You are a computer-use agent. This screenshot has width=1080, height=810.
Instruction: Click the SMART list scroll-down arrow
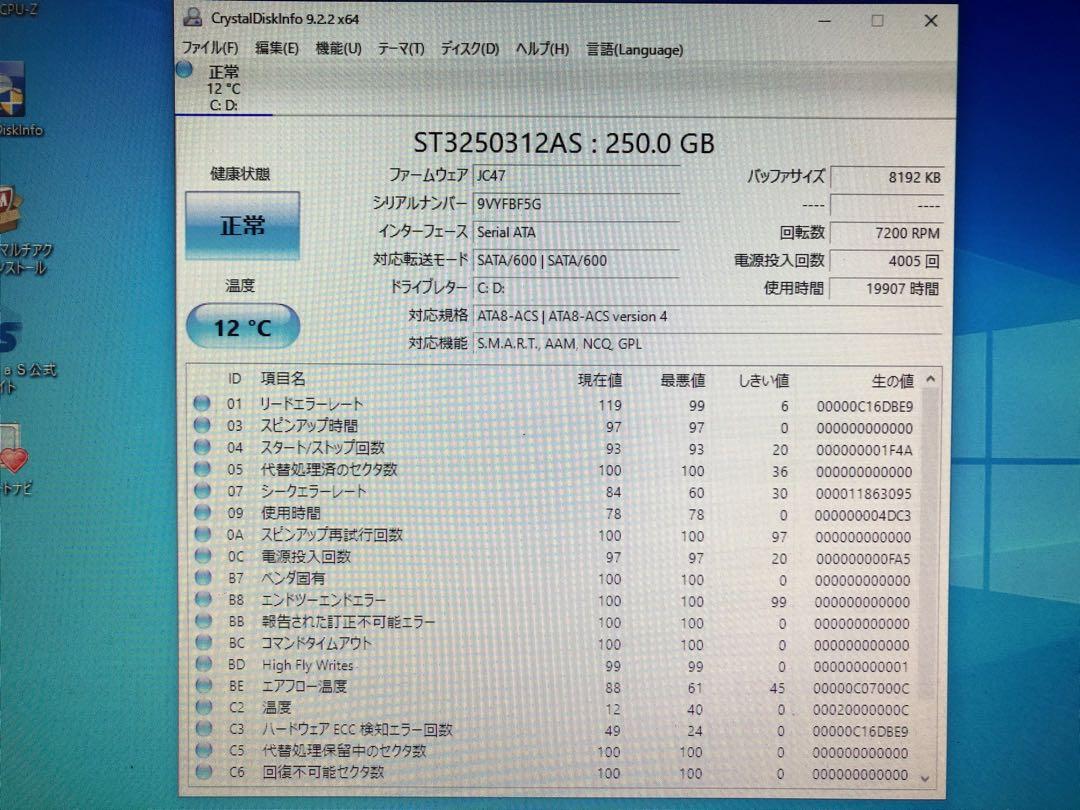[925, 778]
